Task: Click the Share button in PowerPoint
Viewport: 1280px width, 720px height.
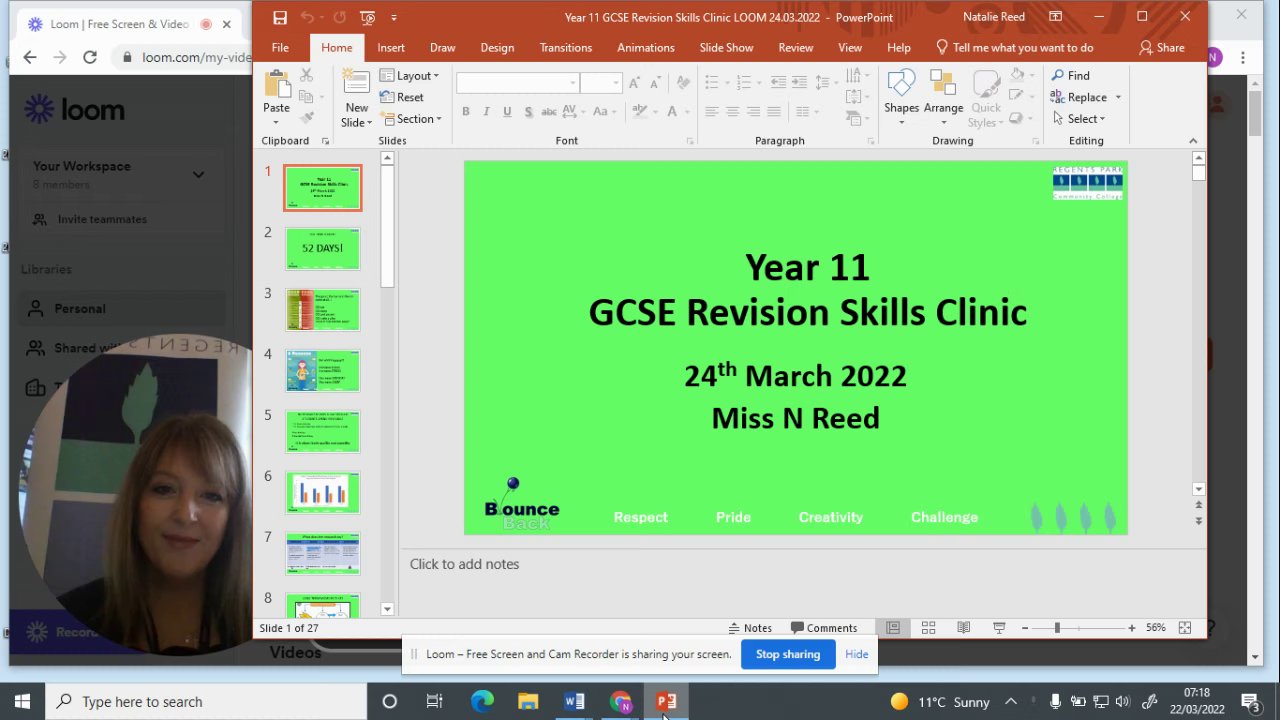Action: [1162, 47]
